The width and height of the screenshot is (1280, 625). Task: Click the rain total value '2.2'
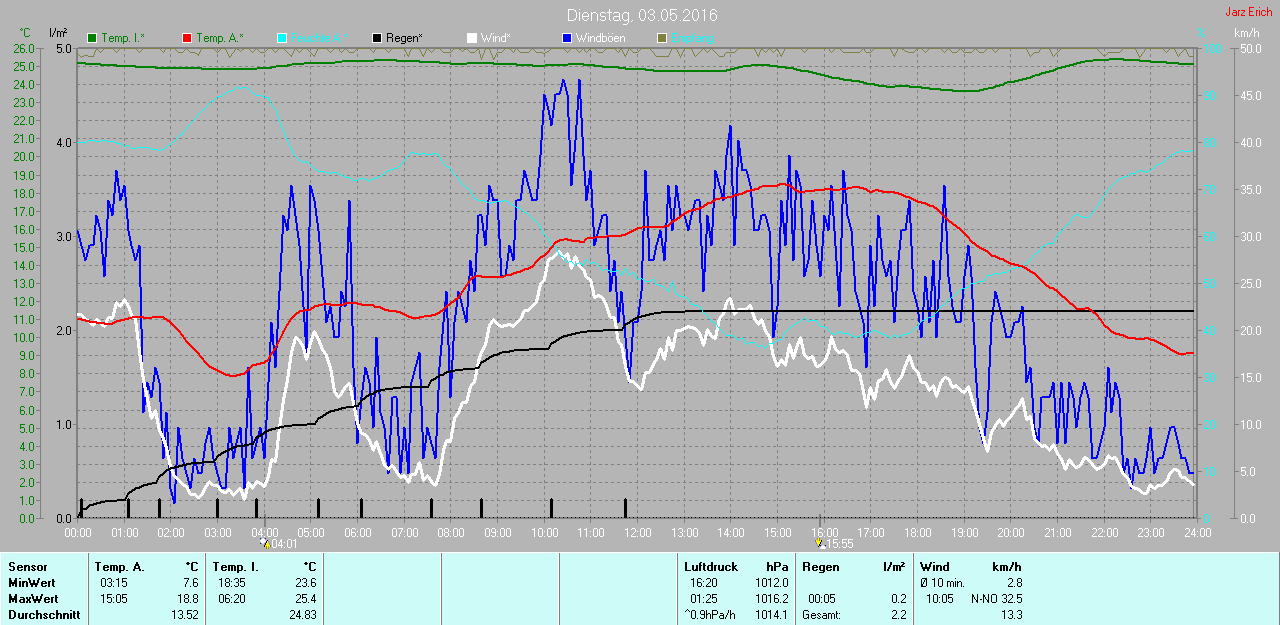tap(897, 615)
